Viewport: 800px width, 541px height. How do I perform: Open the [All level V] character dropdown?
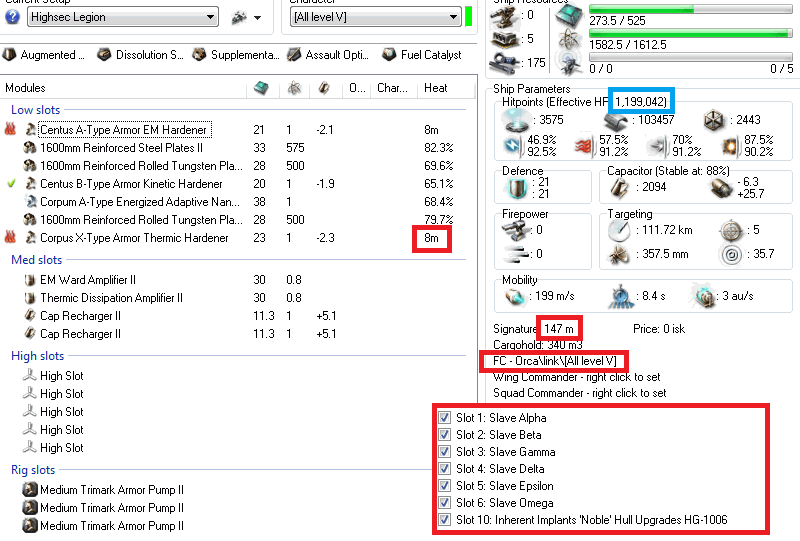click(376, 17)
